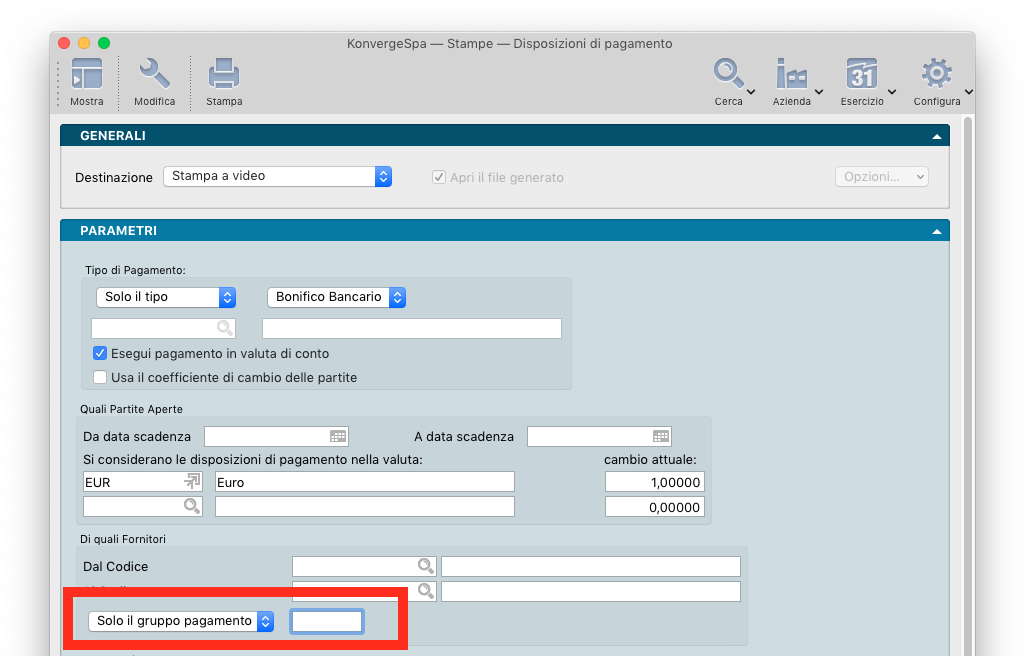1023x656 pixels.
Task: Collapse the GENERALI section
Action: [936, 136]
